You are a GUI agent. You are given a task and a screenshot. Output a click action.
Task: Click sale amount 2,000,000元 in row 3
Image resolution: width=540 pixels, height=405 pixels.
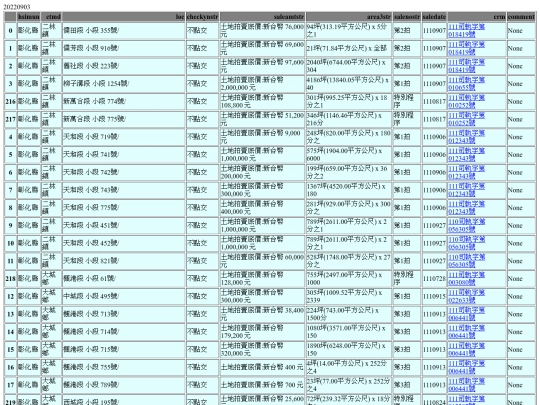262,84
